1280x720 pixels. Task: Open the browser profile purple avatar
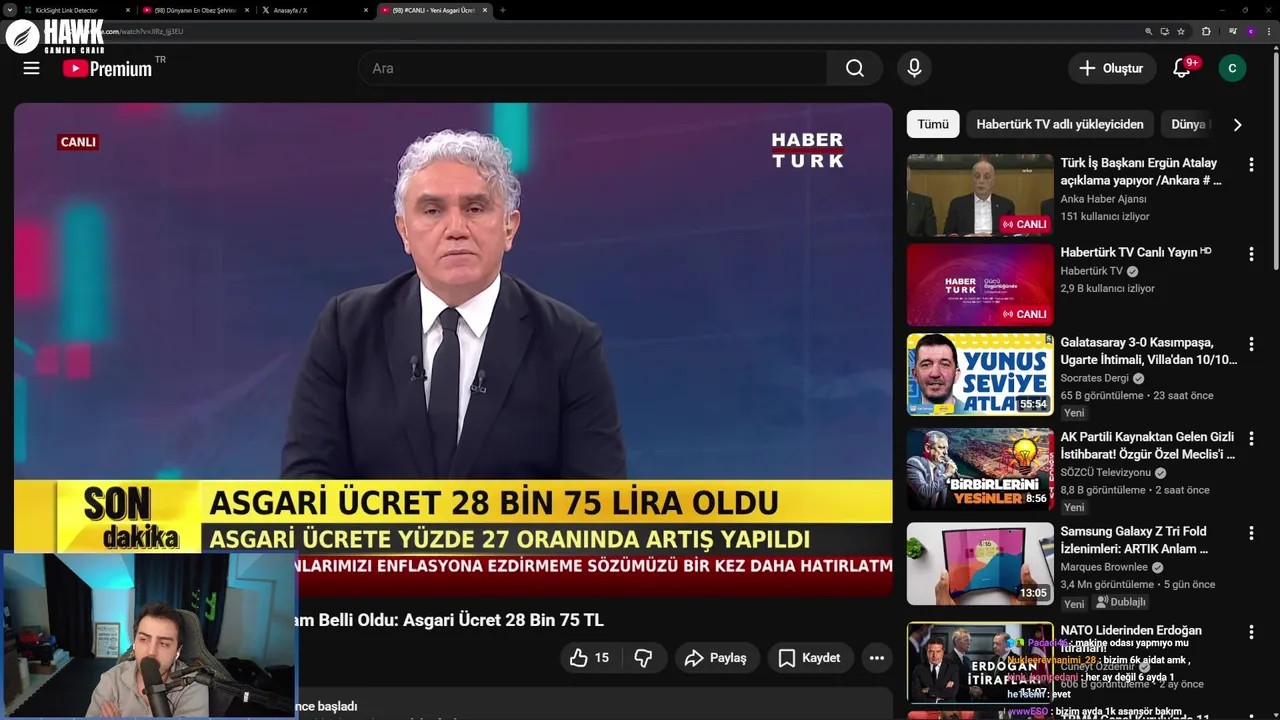[1250, 31]
